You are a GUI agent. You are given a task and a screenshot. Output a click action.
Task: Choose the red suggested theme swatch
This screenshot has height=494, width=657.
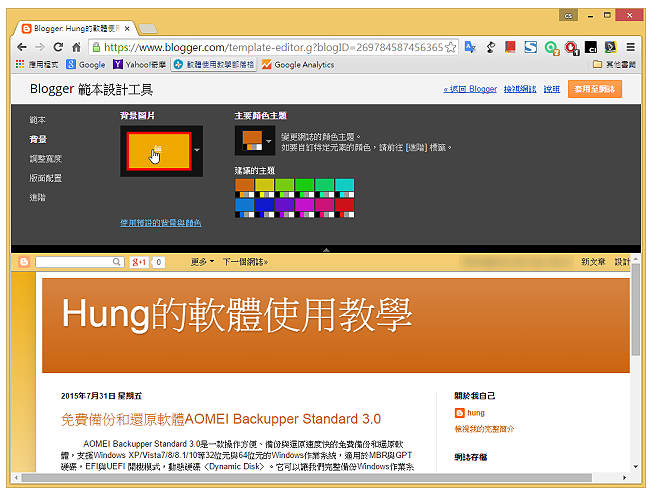pyautogui.click(x=345, y=208)
